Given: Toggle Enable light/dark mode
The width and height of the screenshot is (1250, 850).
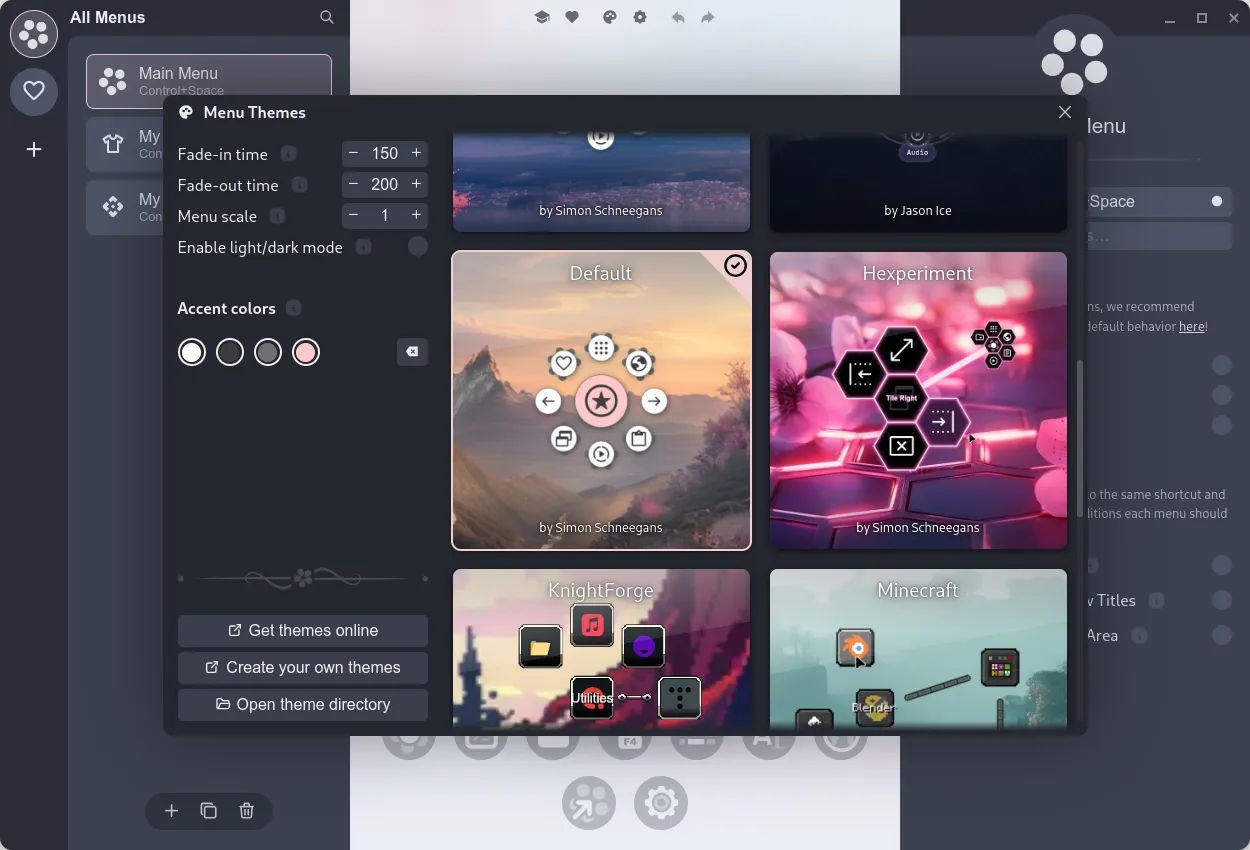Looking at the screenshot, I should pos(417,246).
